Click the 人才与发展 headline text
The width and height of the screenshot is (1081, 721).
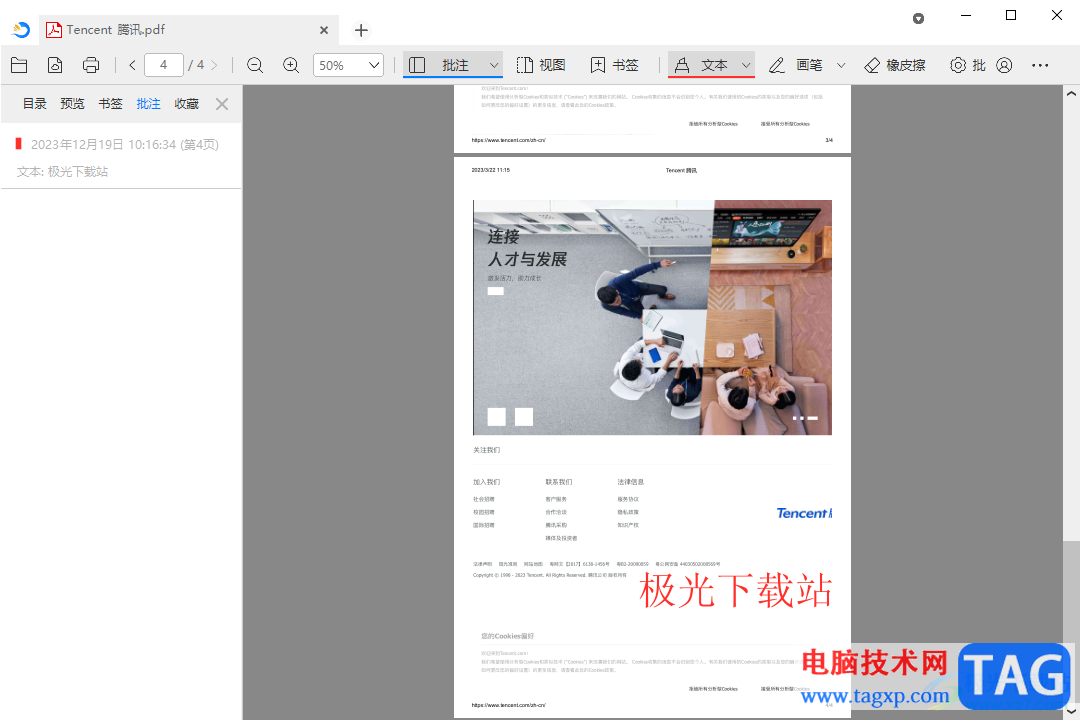coord(527,260)
